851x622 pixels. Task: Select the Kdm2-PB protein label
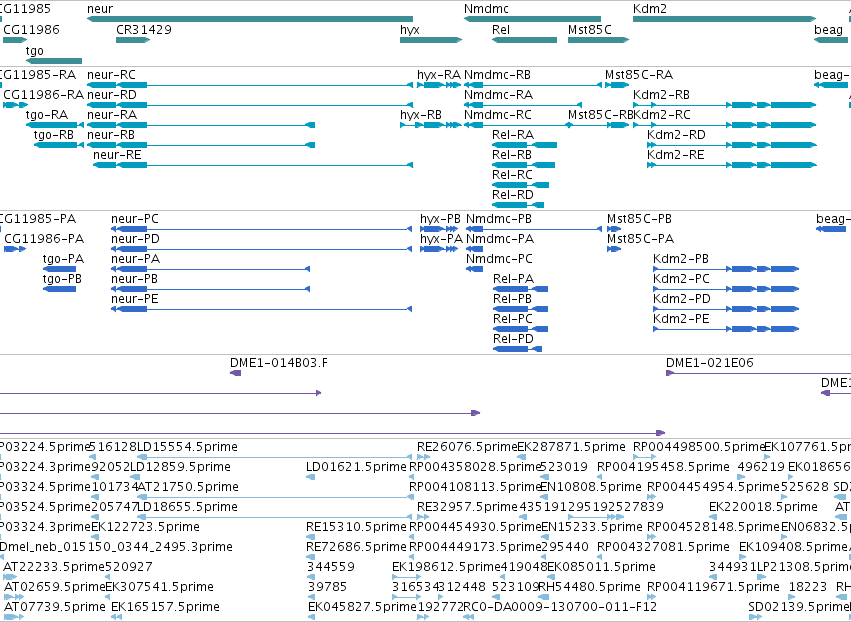[681, 259]
